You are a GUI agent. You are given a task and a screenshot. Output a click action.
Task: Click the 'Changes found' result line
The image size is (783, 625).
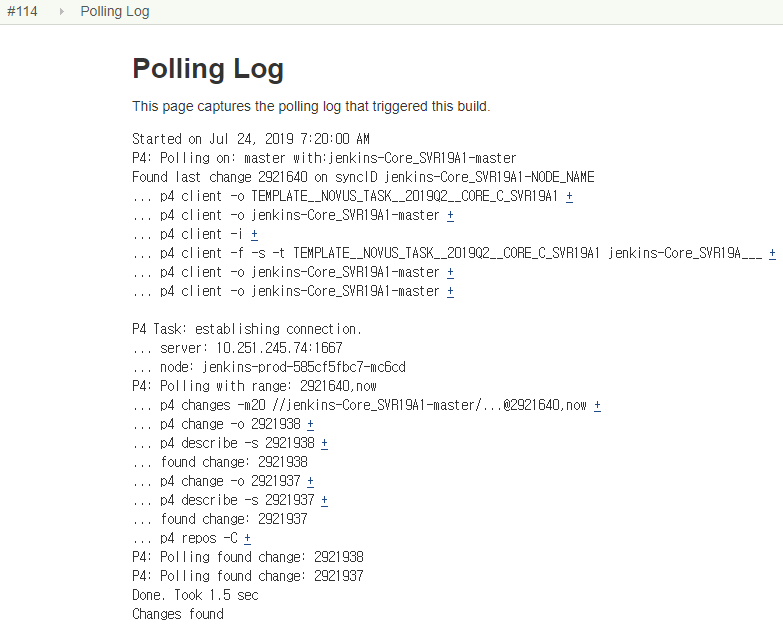178,614
